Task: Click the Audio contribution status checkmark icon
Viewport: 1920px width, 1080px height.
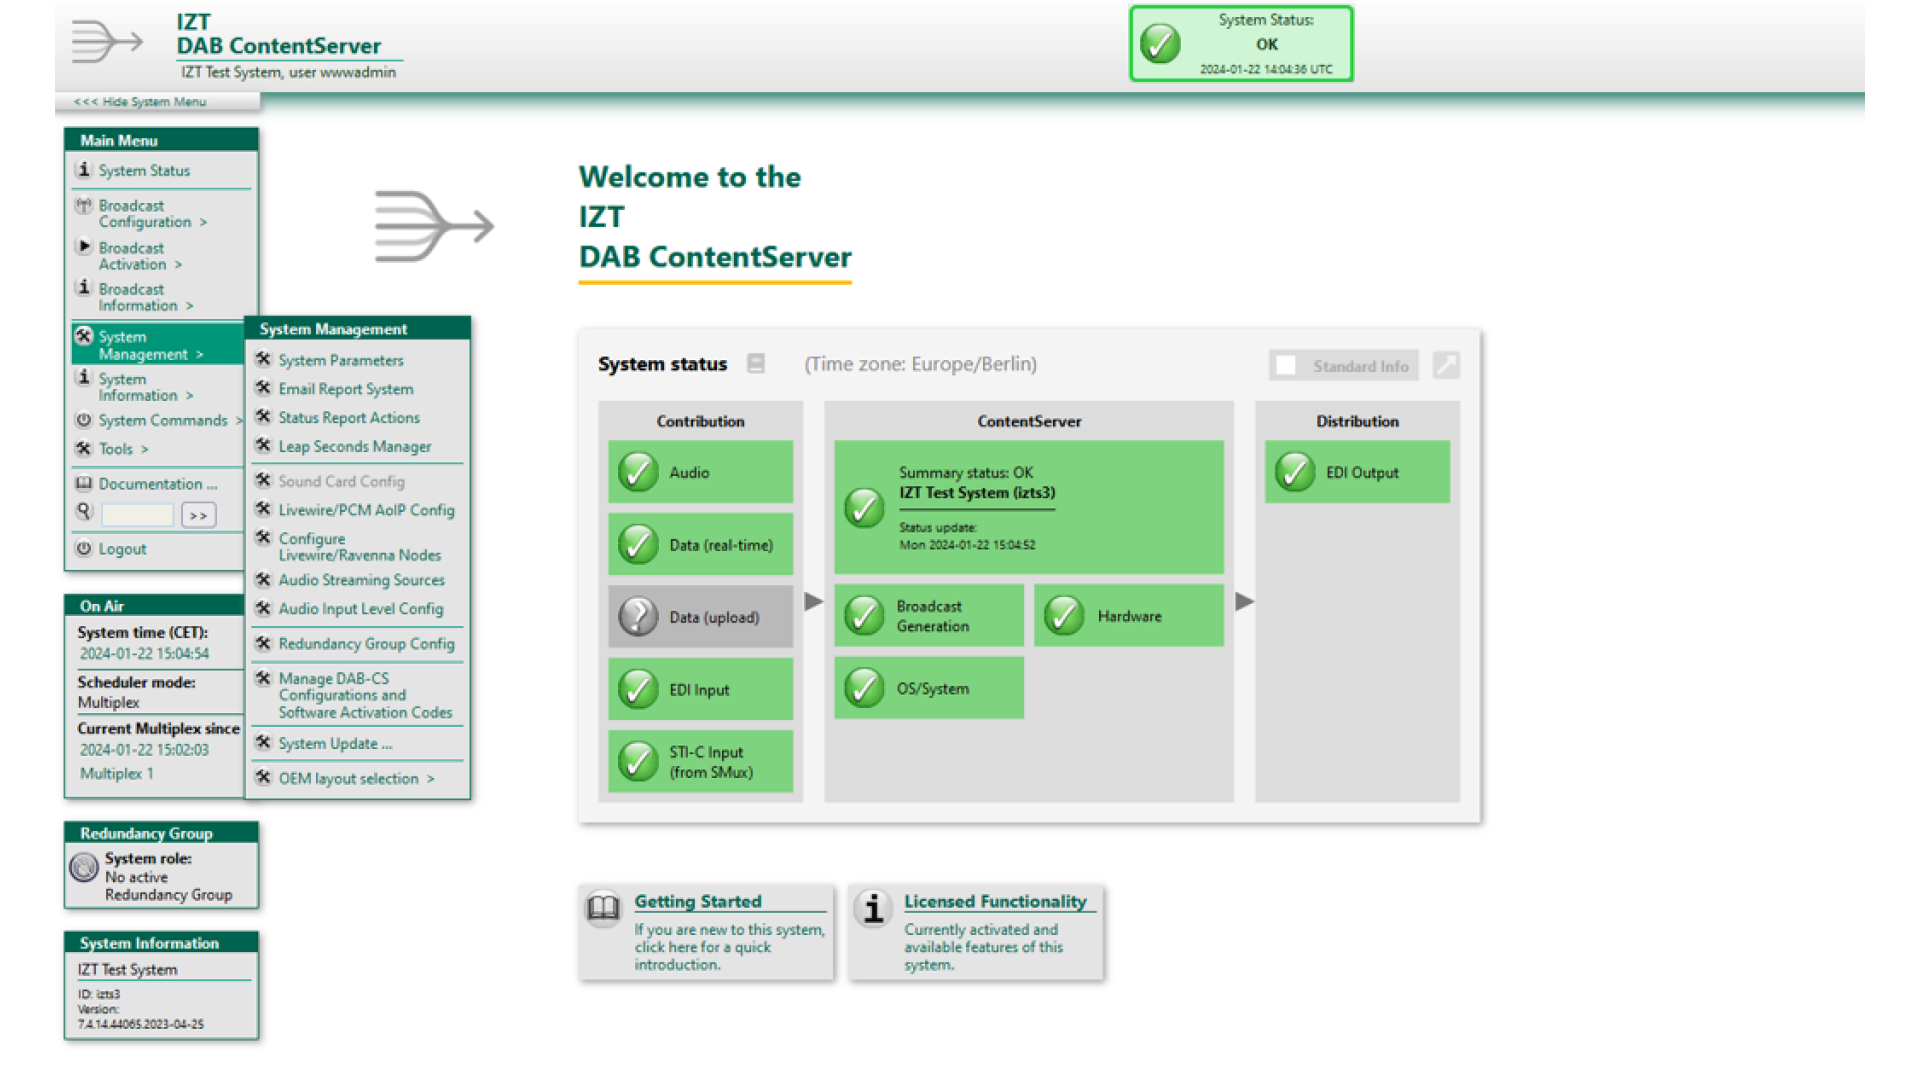Action: coord(638,472)
